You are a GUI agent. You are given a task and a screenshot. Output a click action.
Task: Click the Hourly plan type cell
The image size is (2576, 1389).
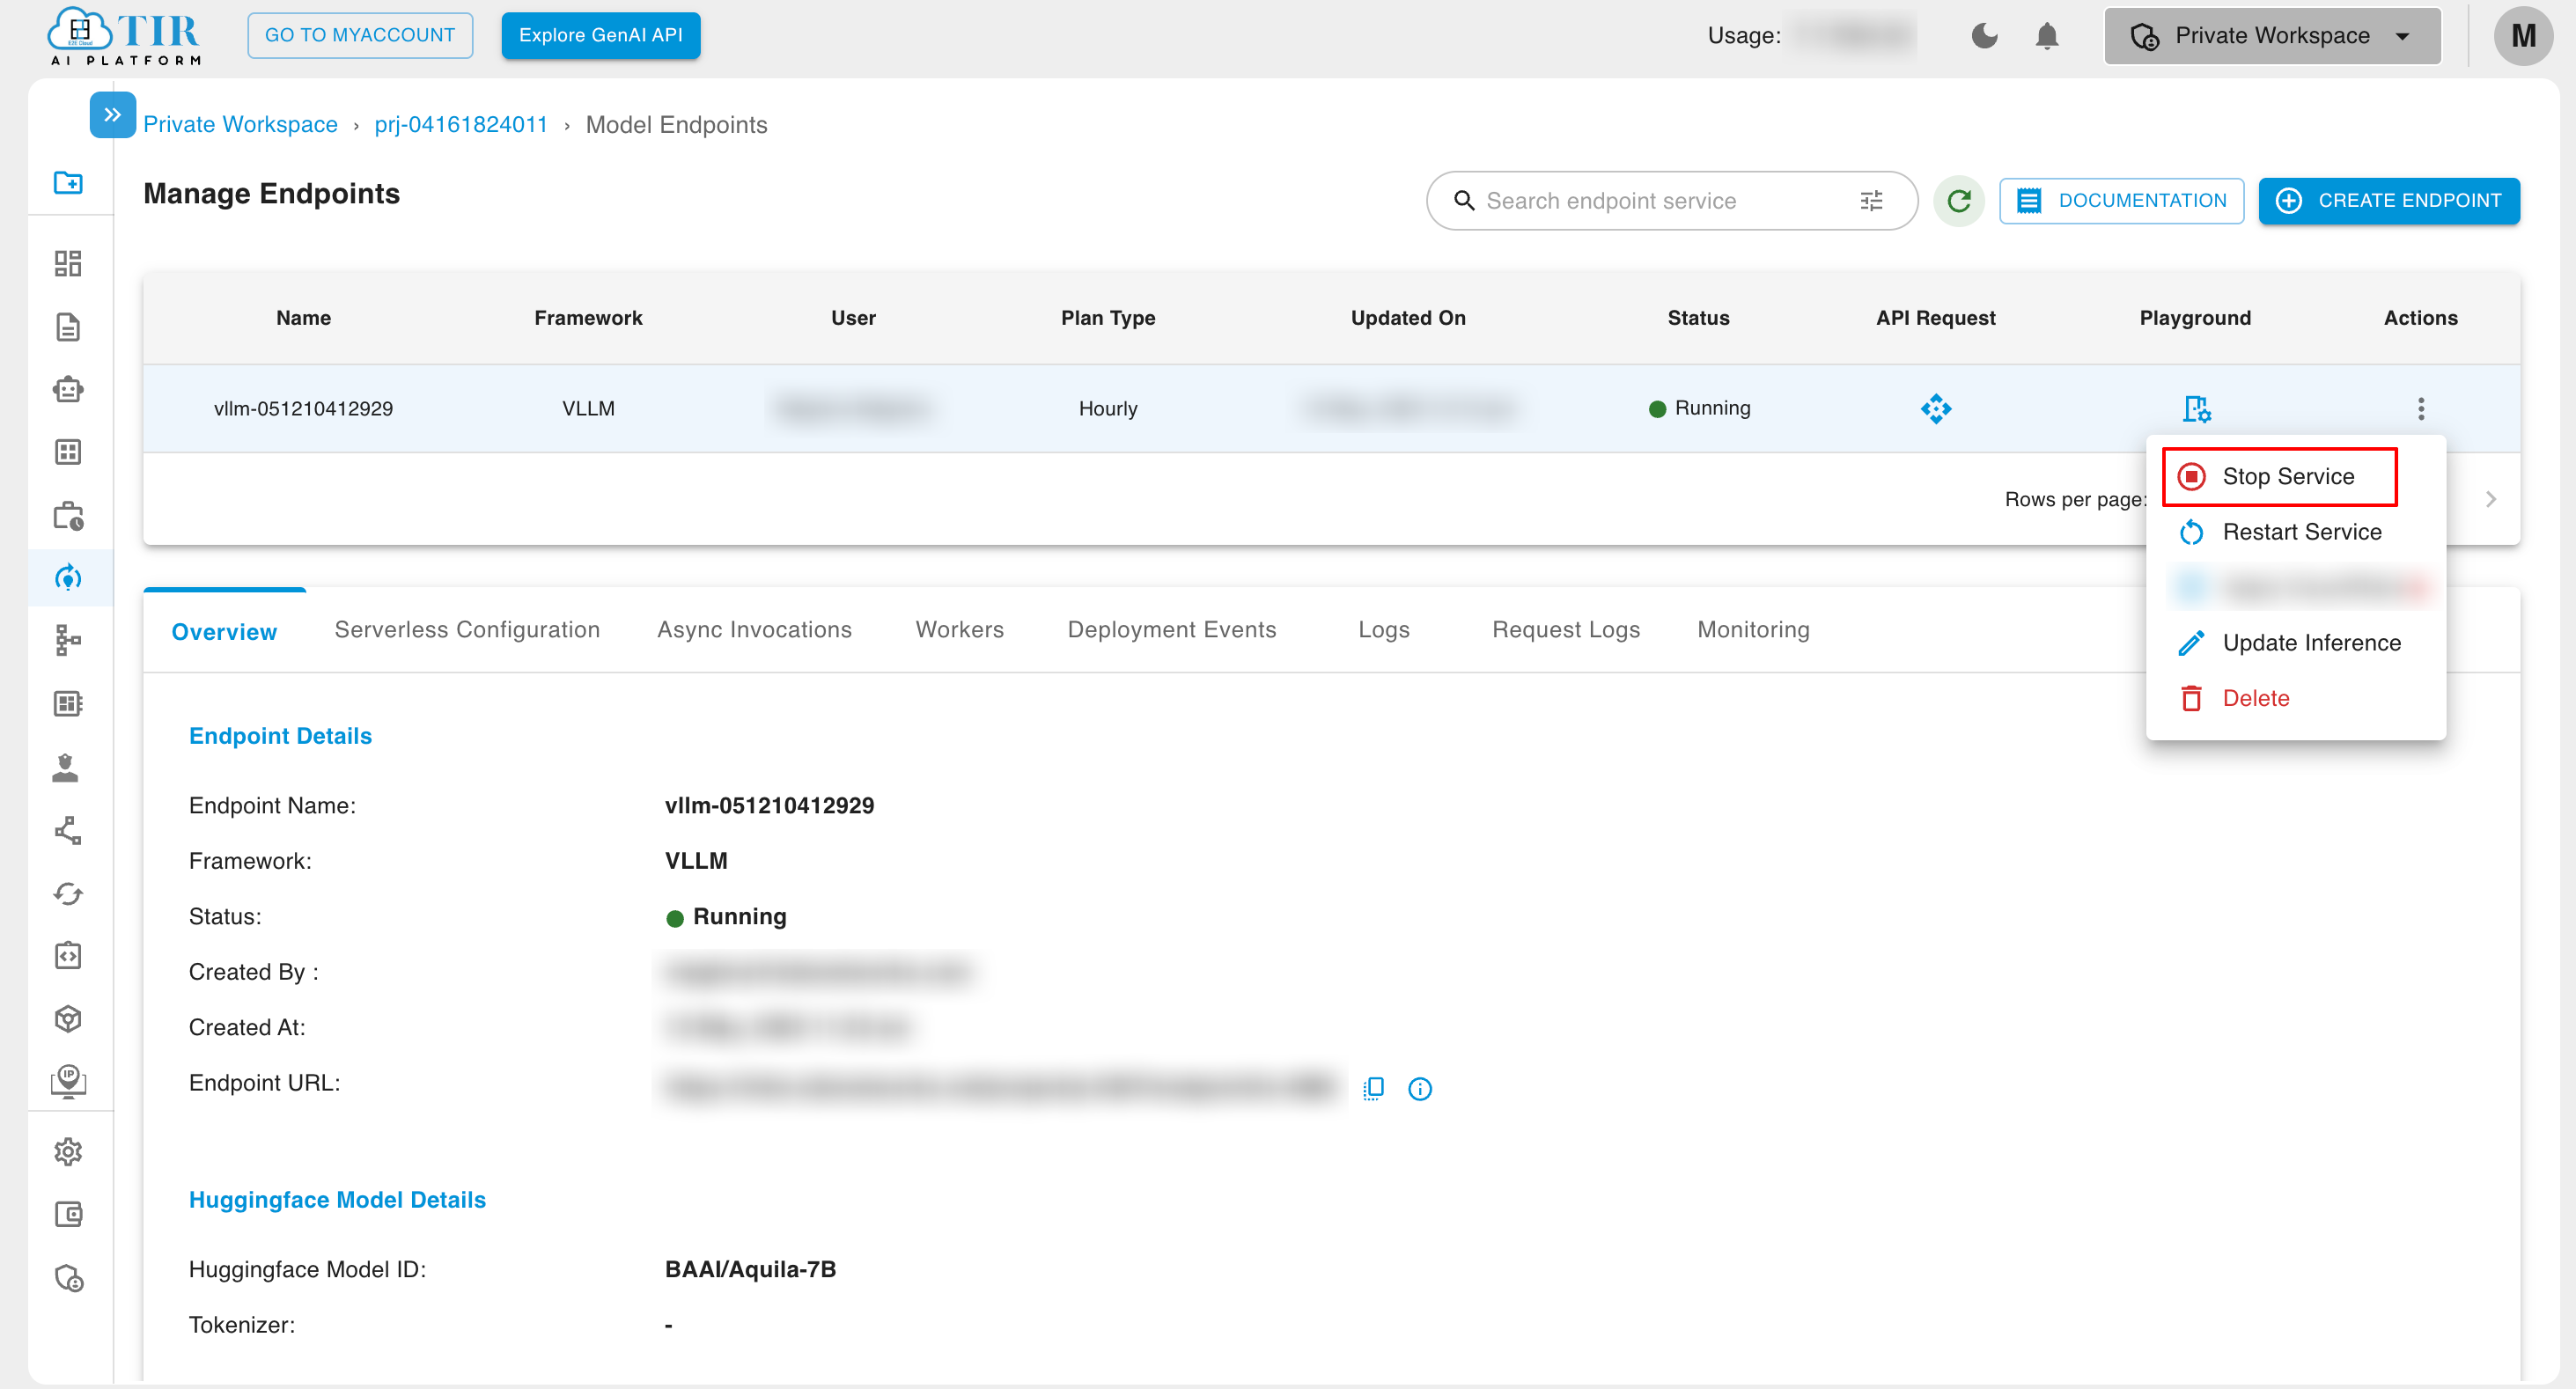(1108, 408)
